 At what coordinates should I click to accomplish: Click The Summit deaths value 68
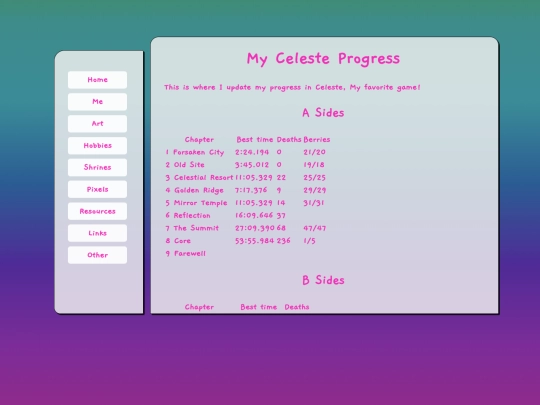click(x=281, y=228)
